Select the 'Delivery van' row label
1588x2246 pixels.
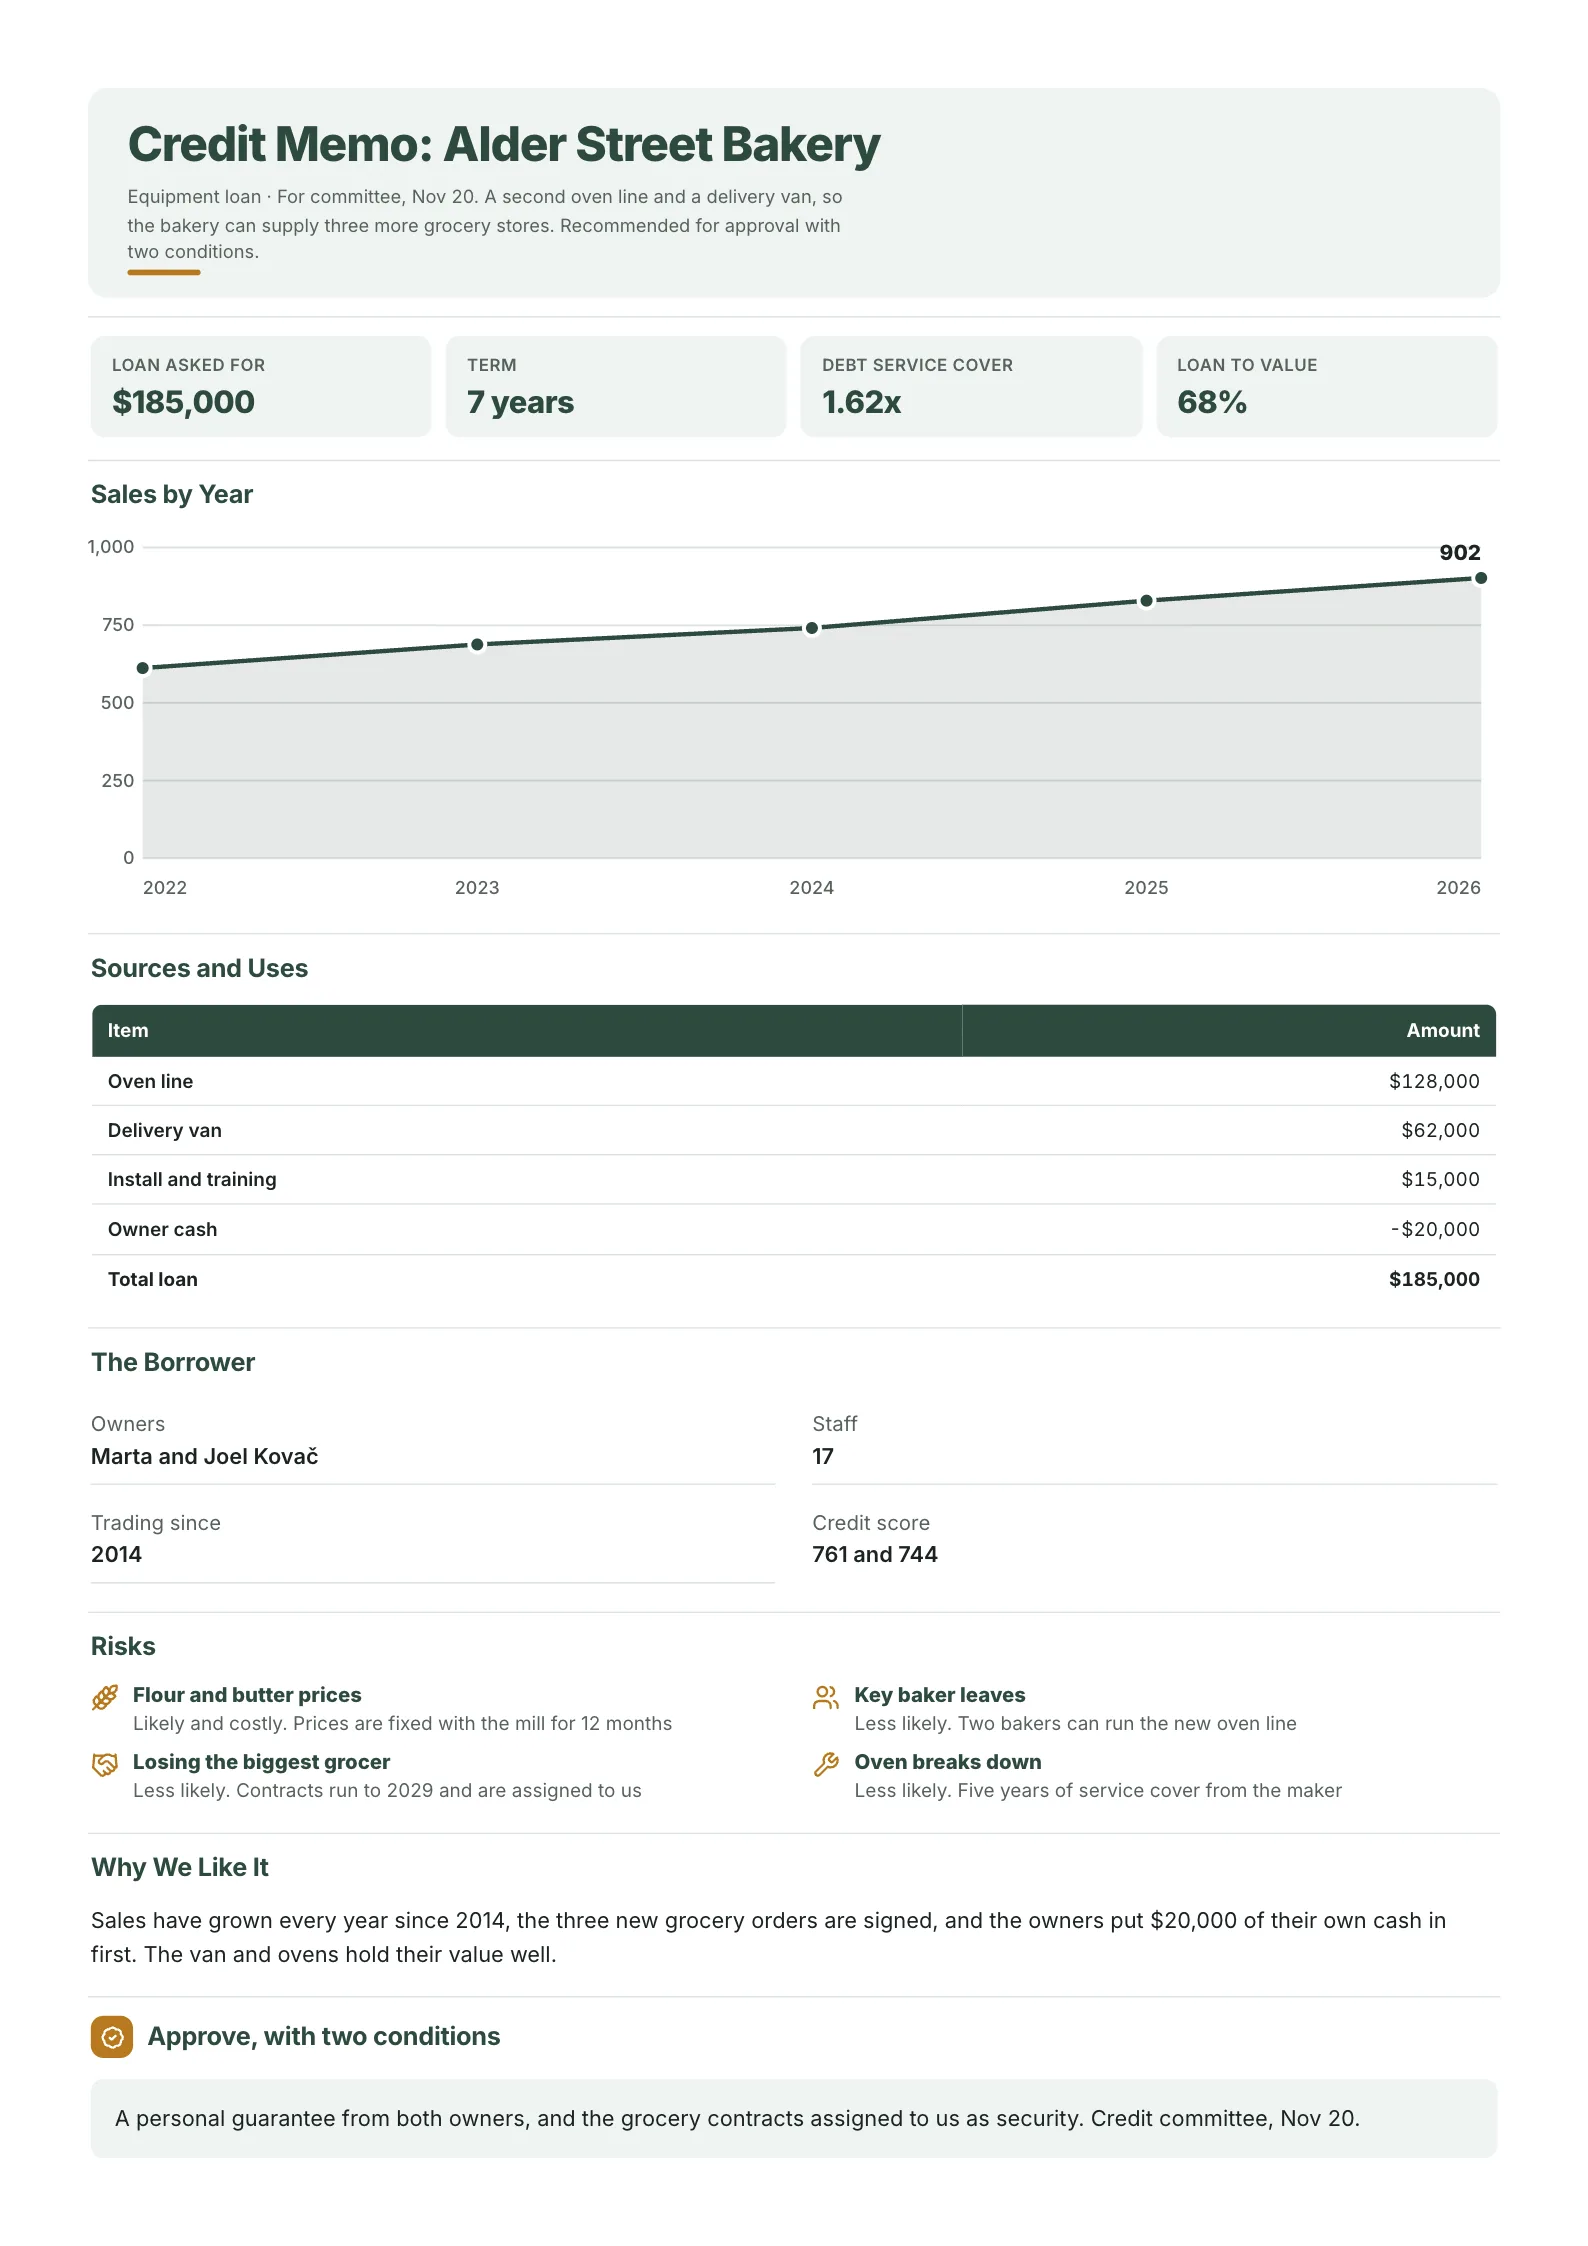165,1130
